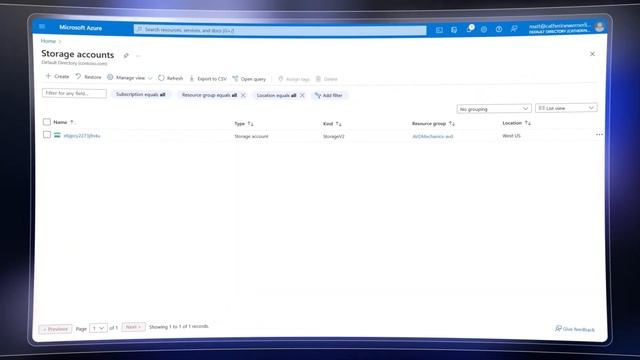Close the Storage accounts blade

point(592,54)
